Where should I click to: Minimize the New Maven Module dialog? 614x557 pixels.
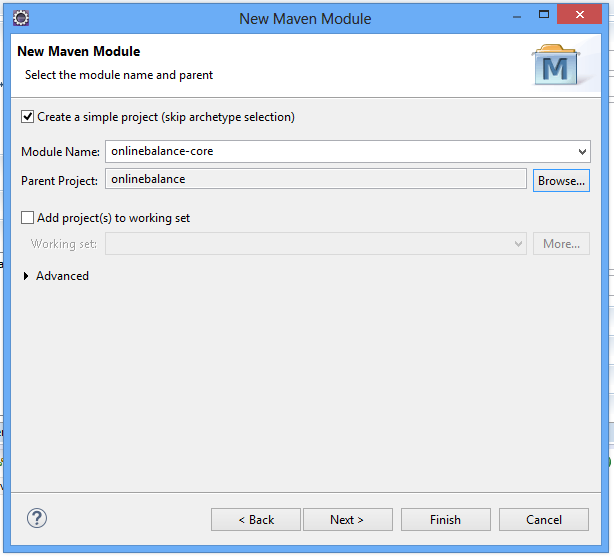click(517, 16)
